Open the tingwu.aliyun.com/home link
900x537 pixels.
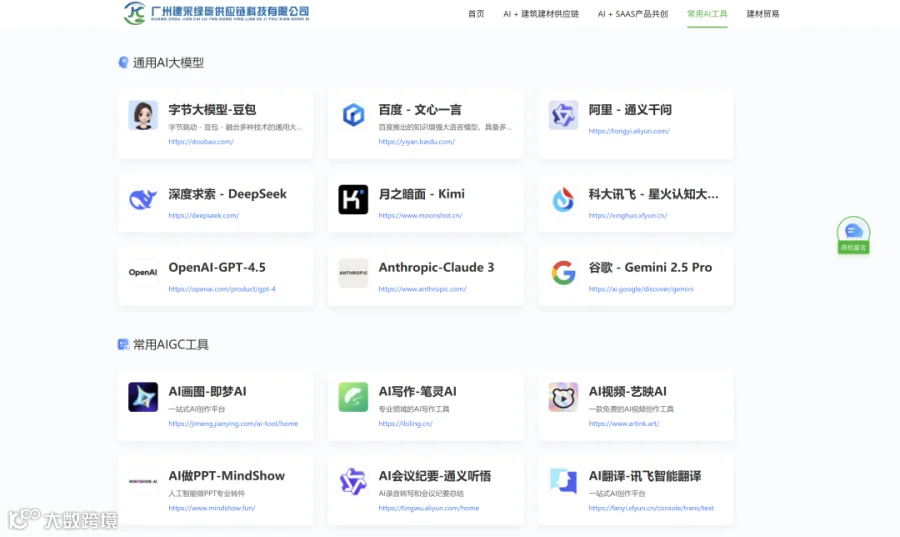coord(429,508)
